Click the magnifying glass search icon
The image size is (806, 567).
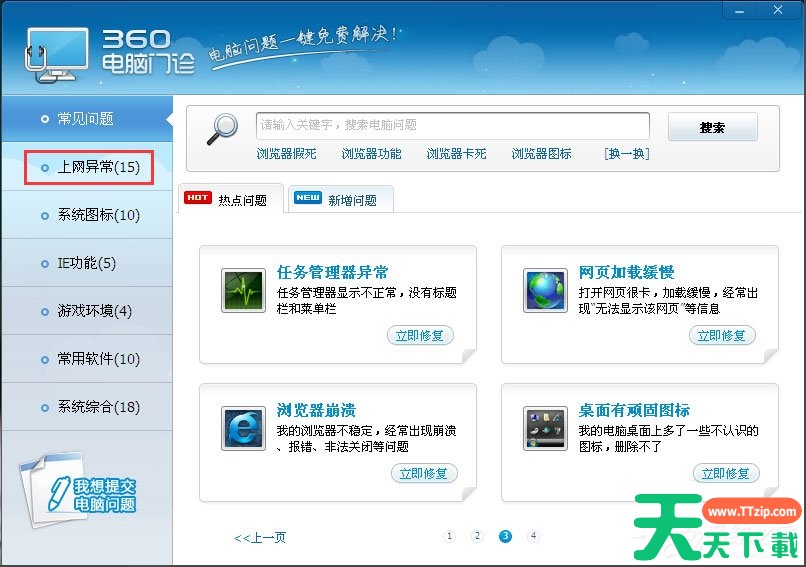pyautogui.click(x=223, y=129)
